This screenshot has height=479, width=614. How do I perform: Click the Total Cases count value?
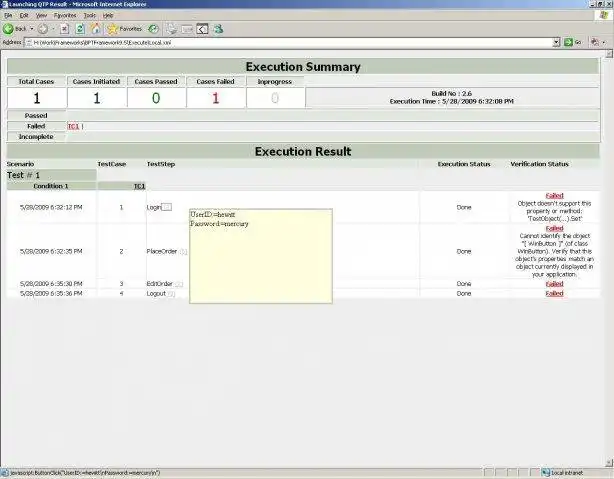[x=36, y=98]
